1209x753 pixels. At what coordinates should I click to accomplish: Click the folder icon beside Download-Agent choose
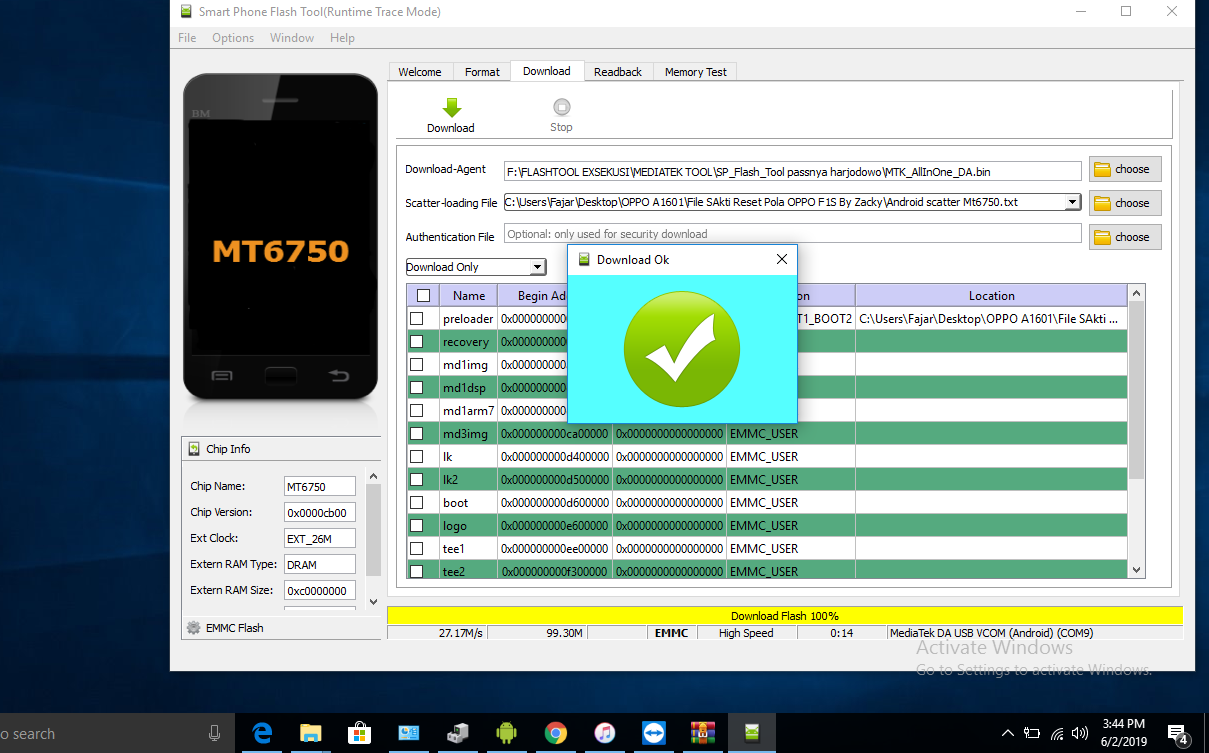click(1102, 169)
